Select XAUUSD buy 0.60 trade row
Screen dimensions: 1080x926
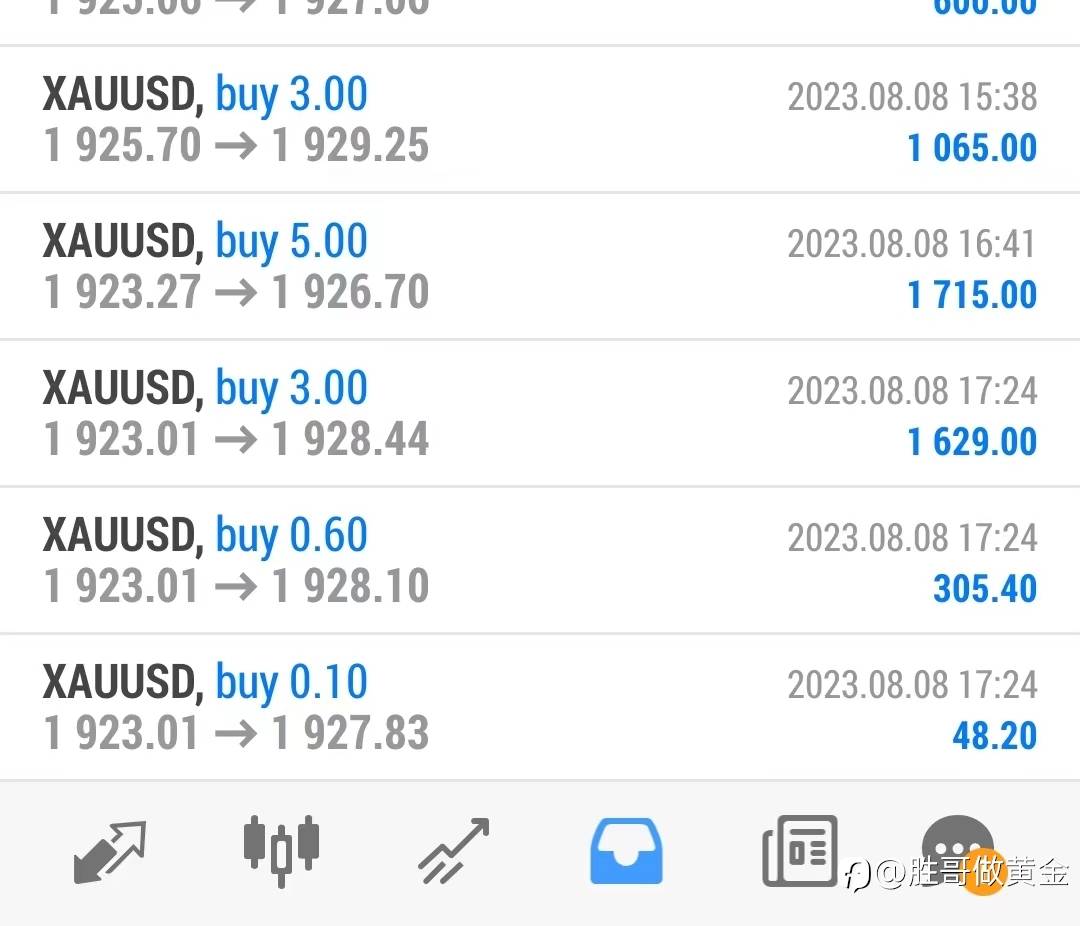[x=540, y=560]
